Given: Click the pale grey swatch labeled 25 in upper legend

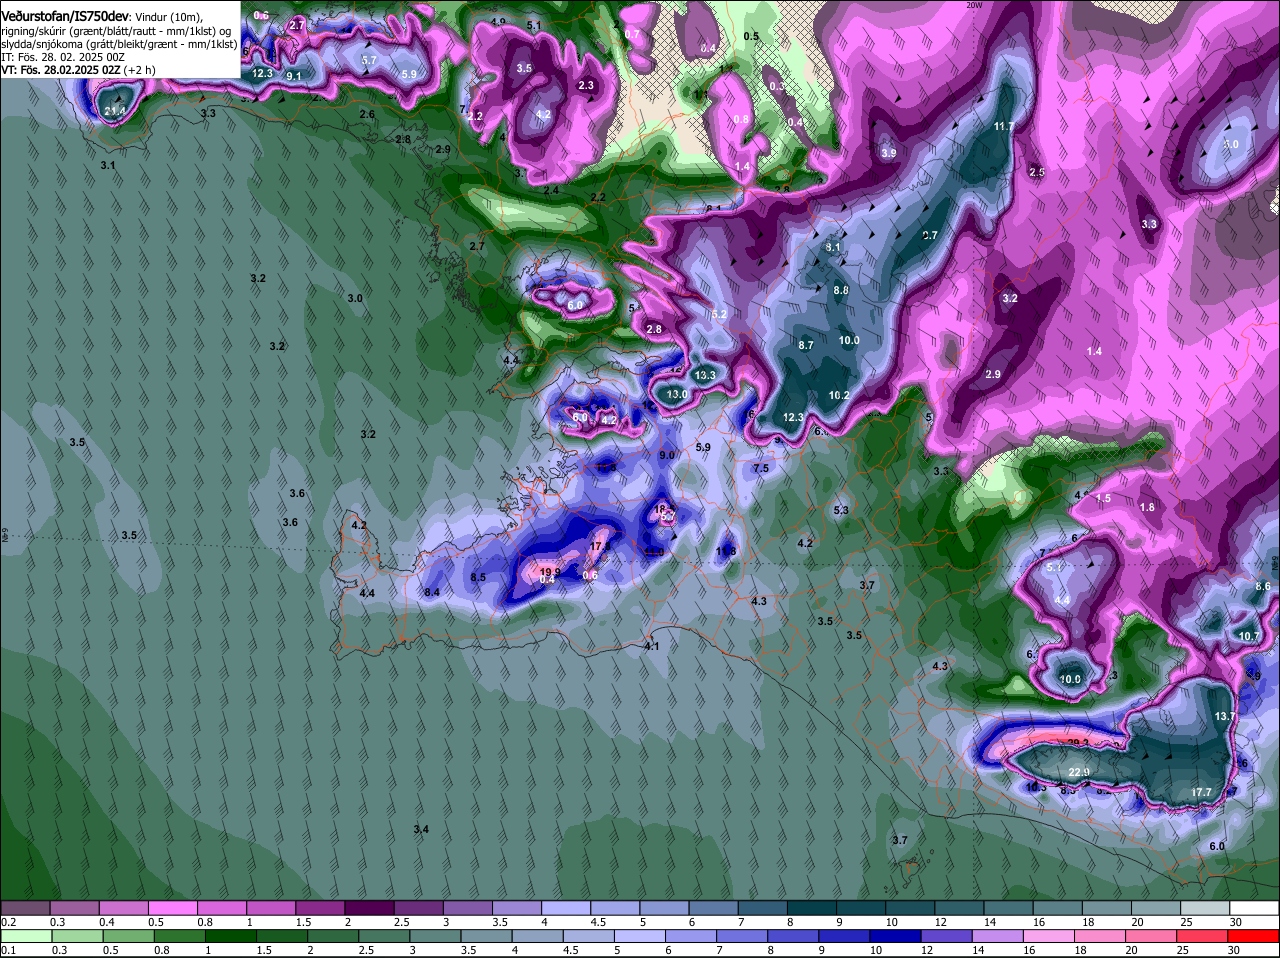Looking at the screenshot, I should pos(1205,907).
